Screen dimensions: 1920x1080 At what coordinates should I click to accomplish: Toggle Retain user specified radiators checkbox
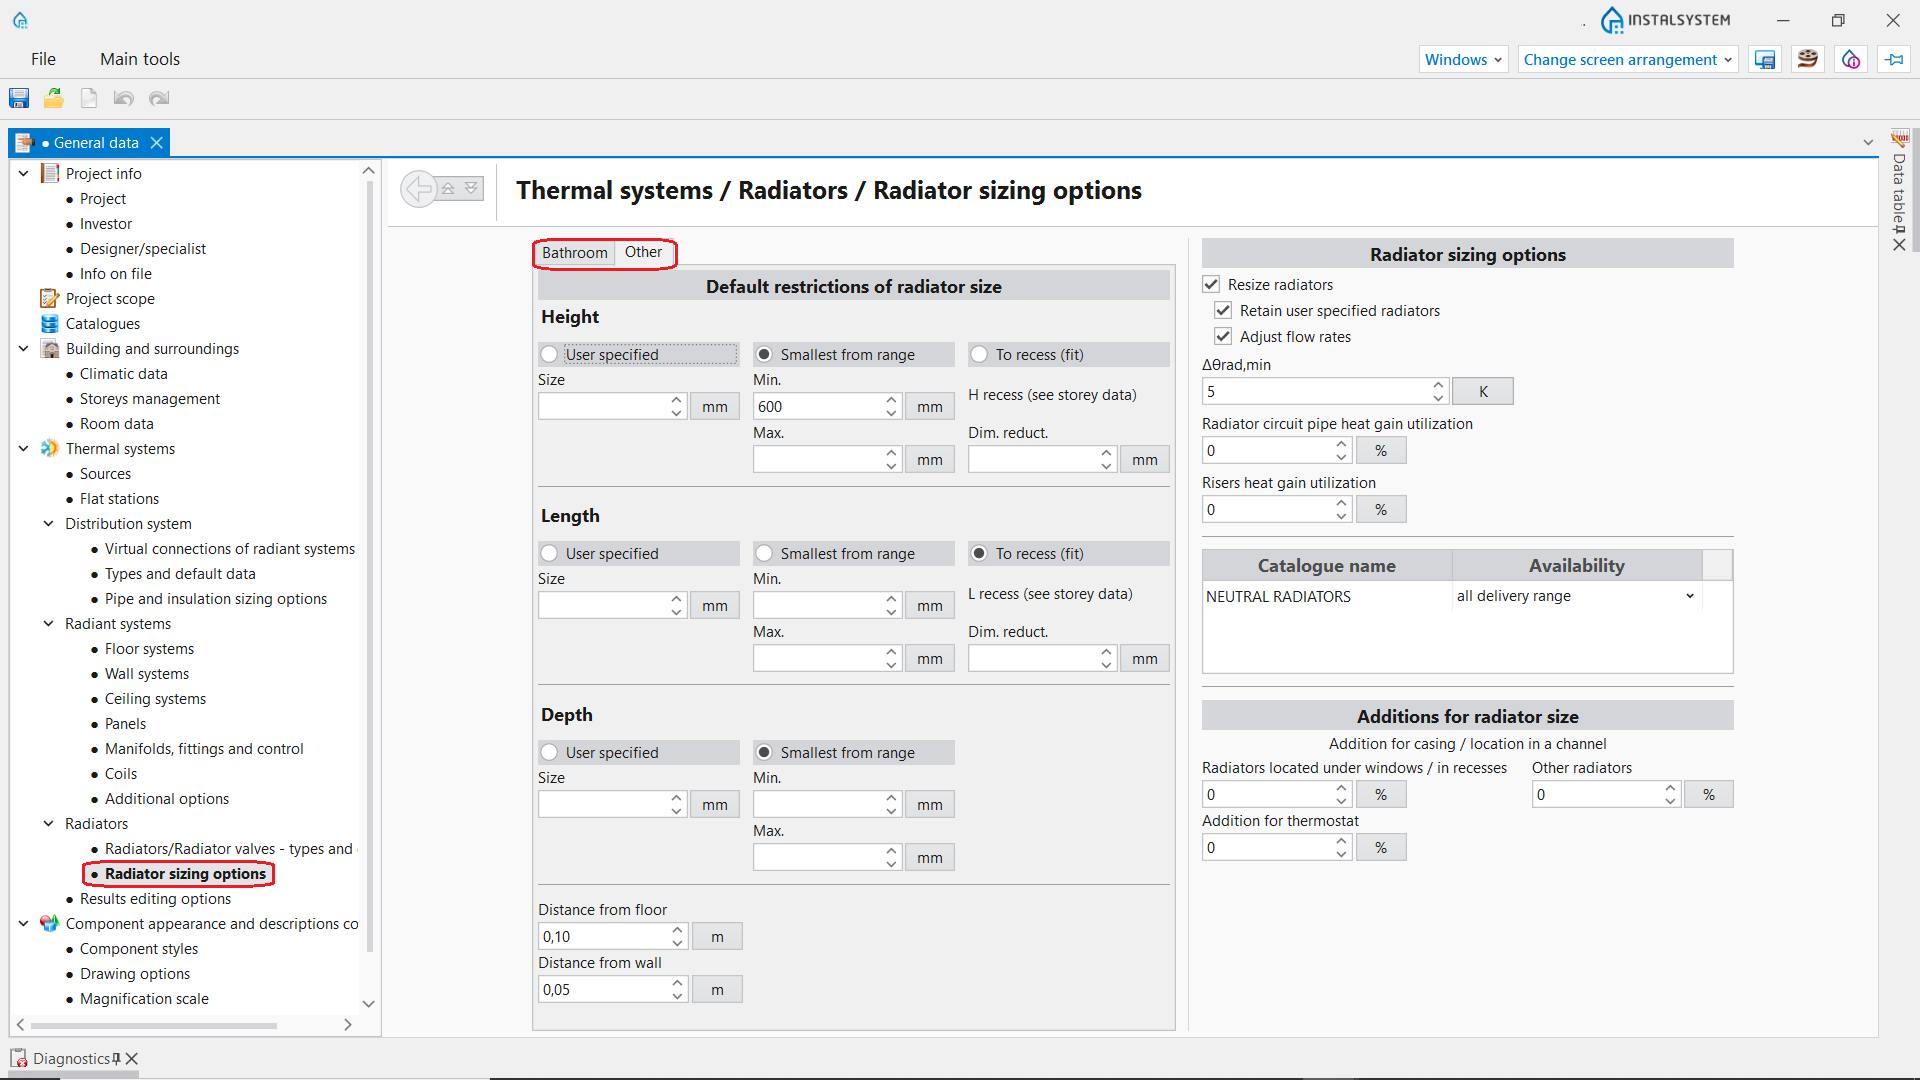tap(1223, 311)
